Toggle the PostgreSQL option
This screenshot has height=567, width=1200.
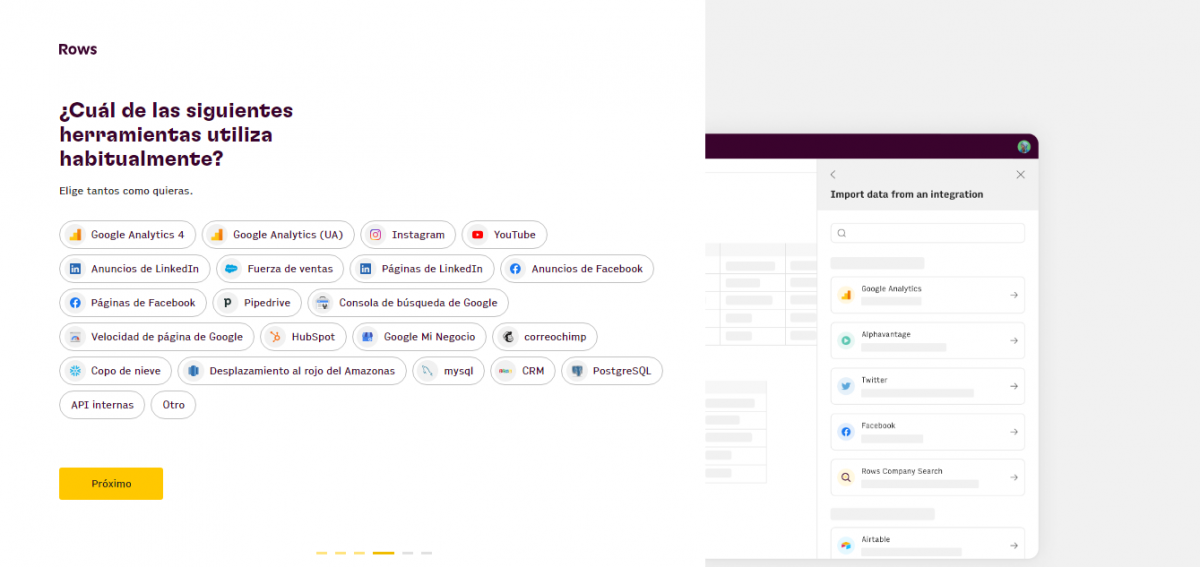(x=611, y=371)
